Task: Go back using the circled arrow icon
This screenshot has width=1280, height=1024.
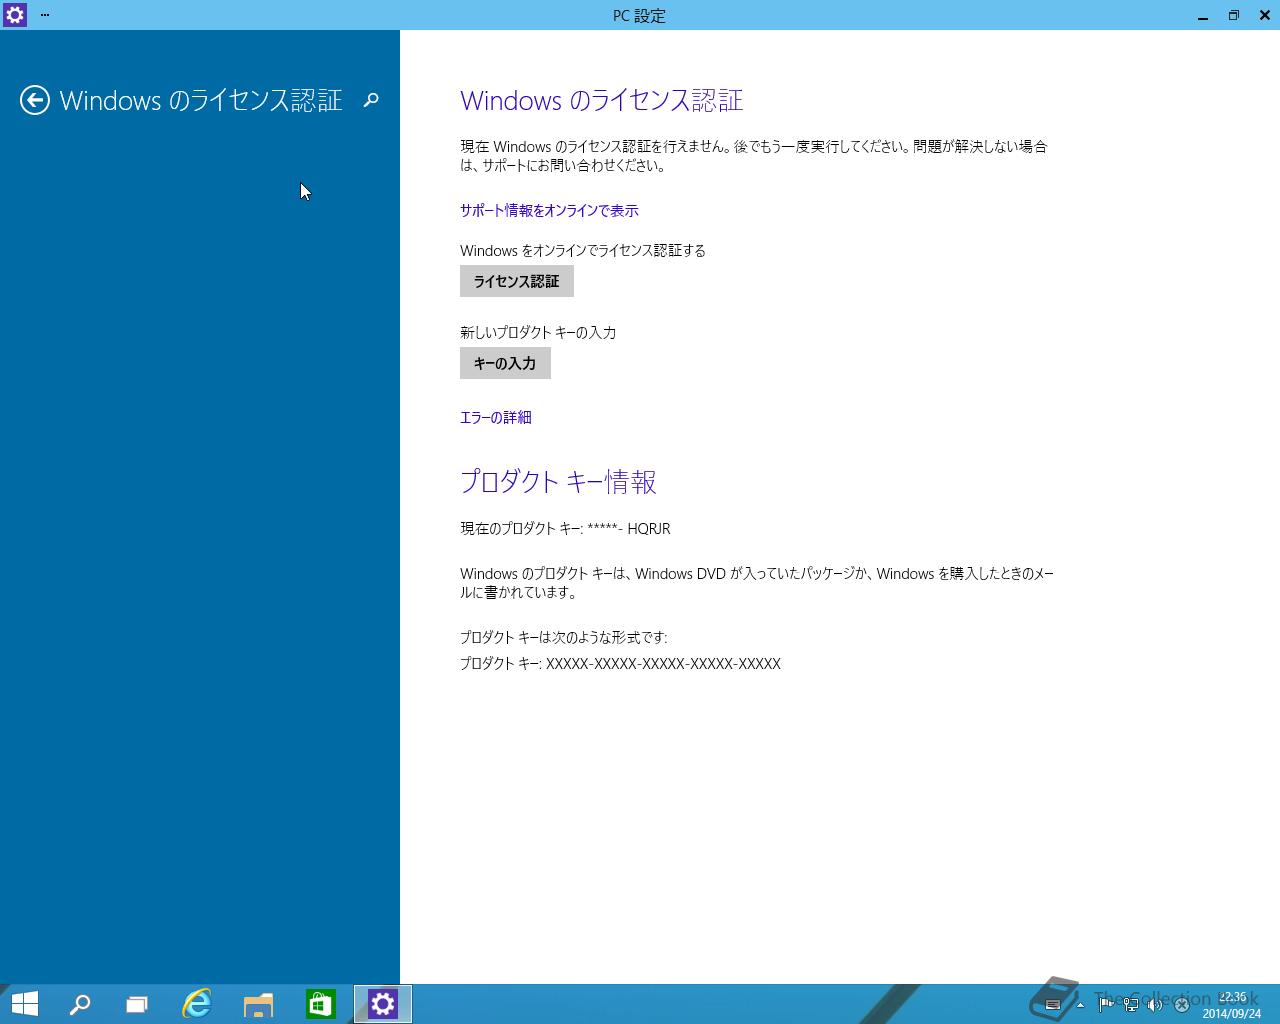Action: pos(35,100)
